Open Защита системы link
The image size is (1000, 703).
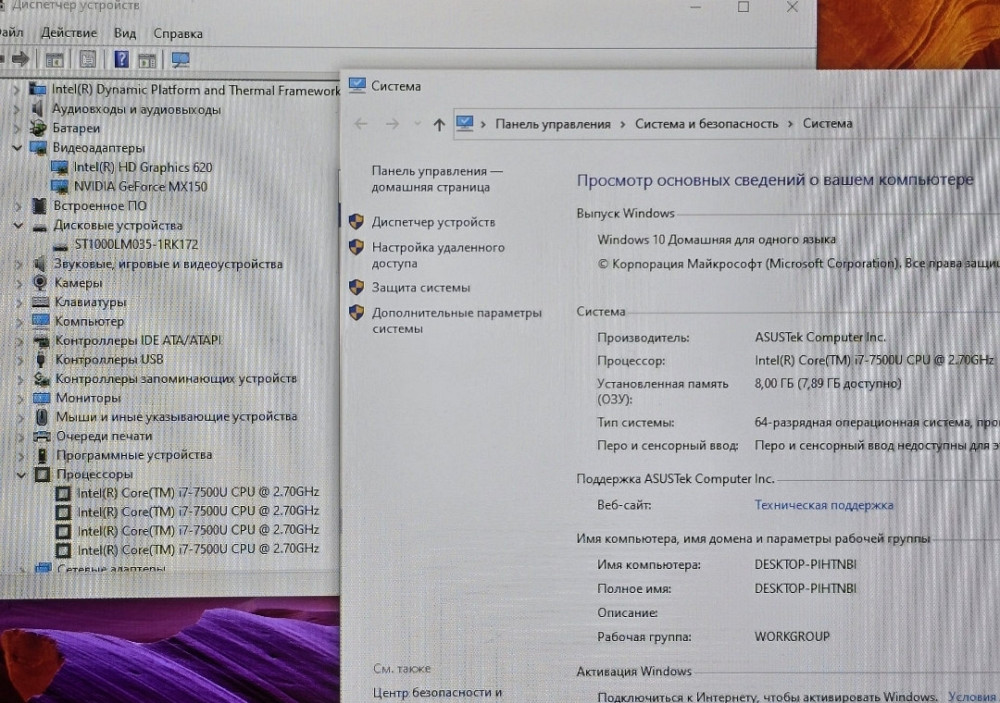421,288
